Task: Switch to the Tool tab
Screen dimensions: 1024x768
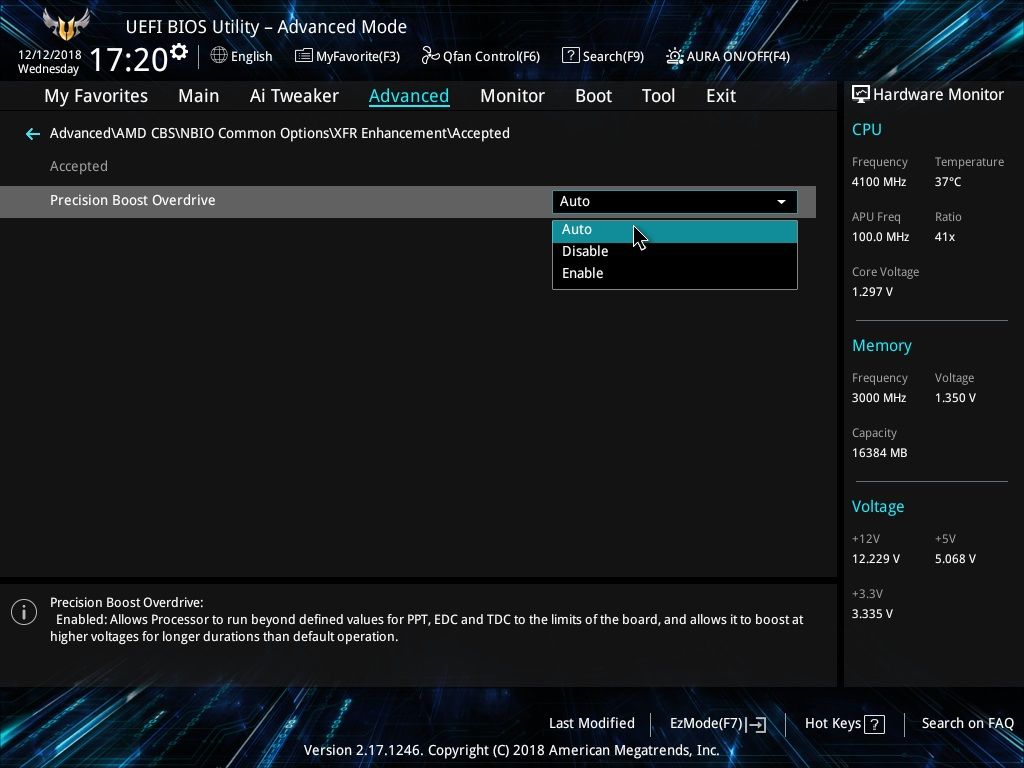Action: coord(658,96)
